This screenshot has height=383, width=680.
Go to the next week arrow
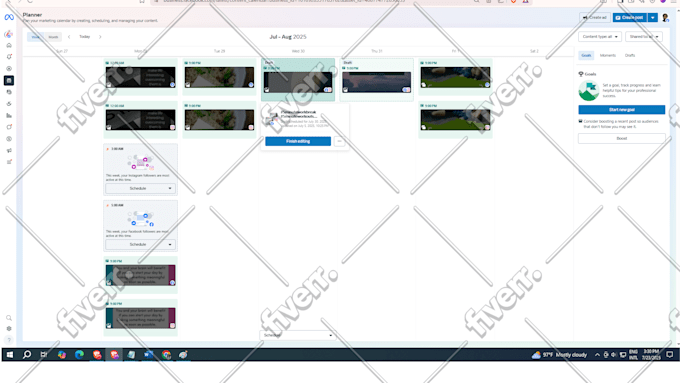[x=100, y=37]
